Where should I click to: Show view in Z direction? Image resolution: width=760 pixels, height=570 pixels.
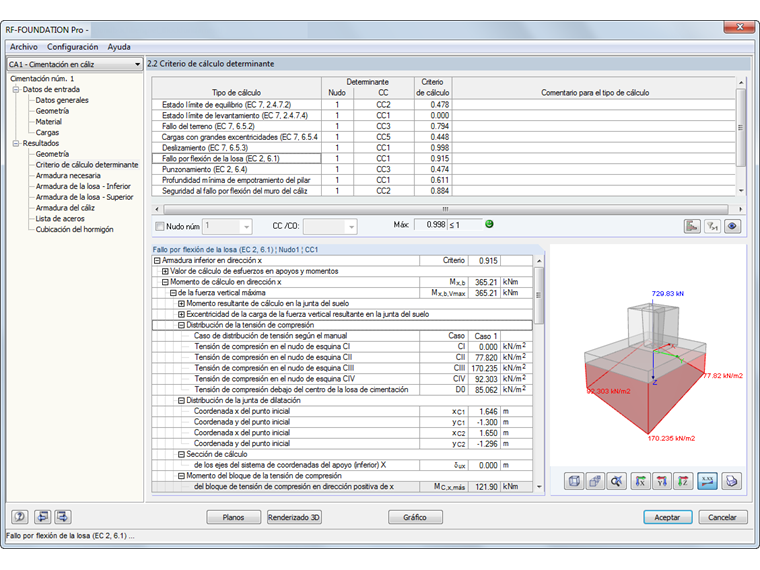[683, 481]
